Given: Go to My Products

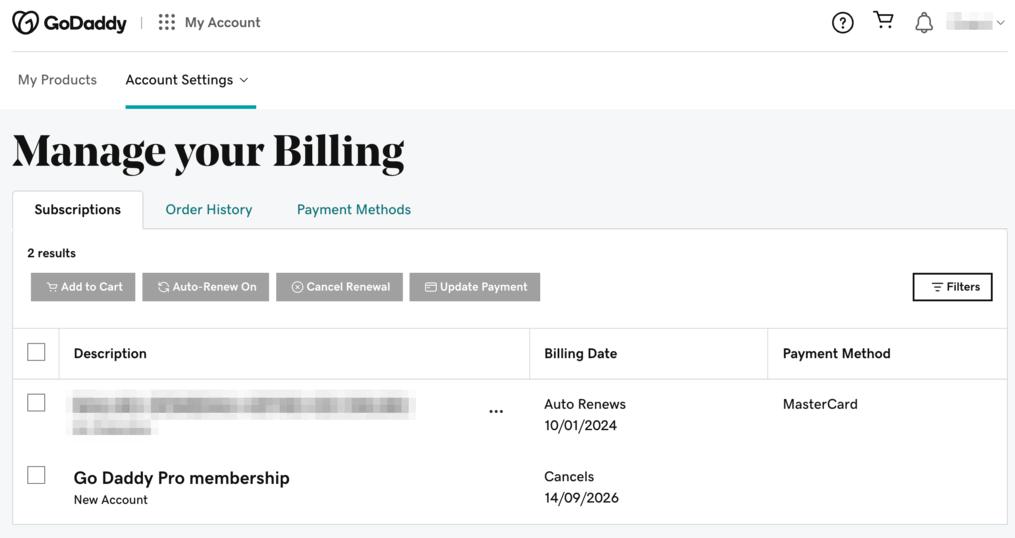Looking at the screenshot, I should click(58, 80).
